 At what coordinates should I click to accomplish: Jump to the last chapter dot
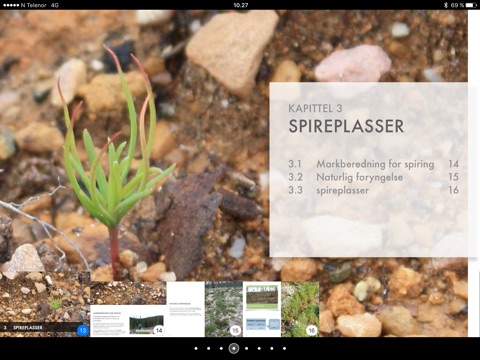284,349
